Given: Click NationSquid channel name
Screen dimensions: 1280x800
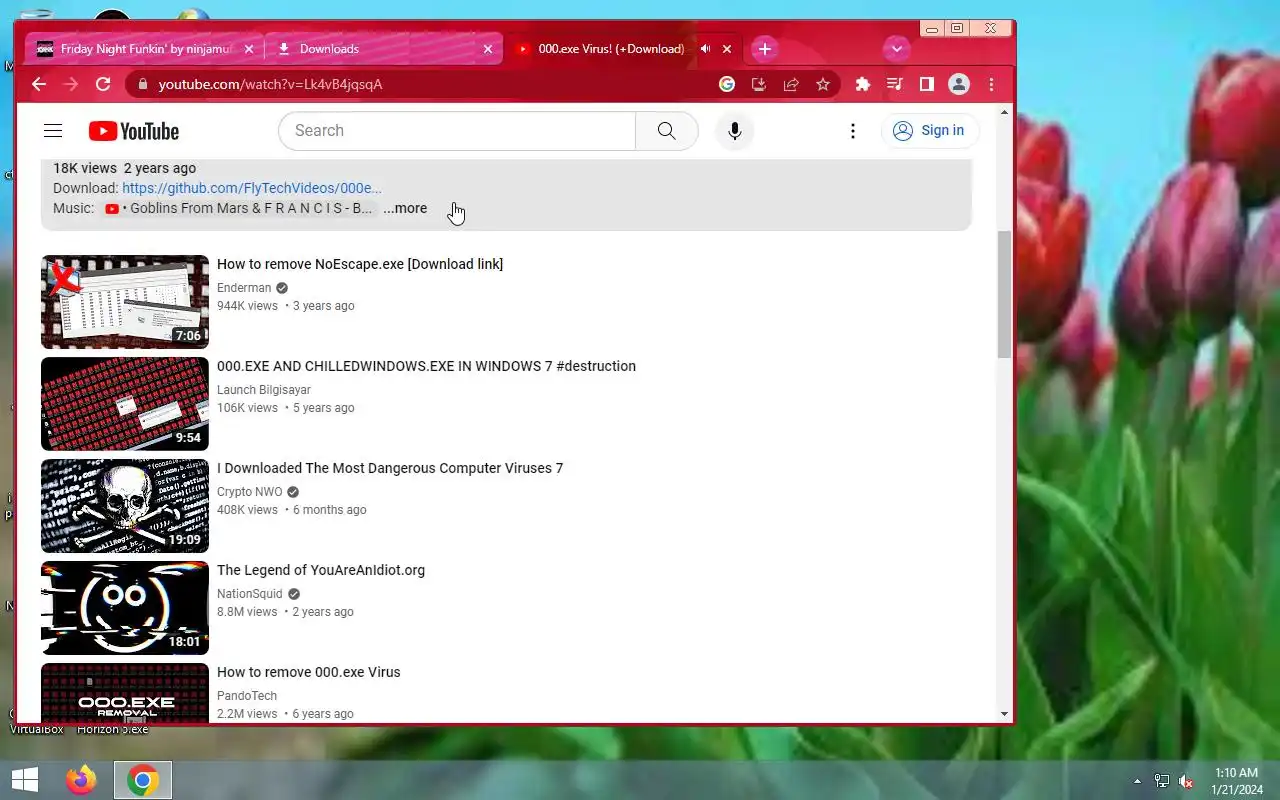Looking at the screenshot, I should tap(250, 594).
